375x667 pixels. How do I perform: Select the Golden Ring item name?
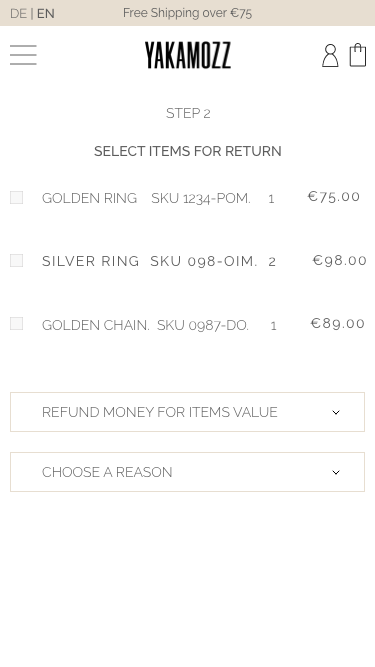(x=89, y=198)
